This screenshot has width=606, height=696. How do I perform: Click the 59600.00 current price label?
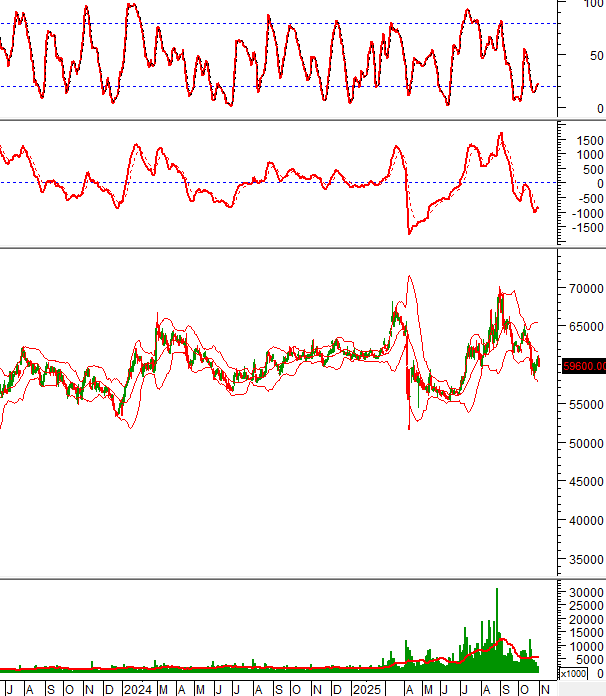click(584, 366)
